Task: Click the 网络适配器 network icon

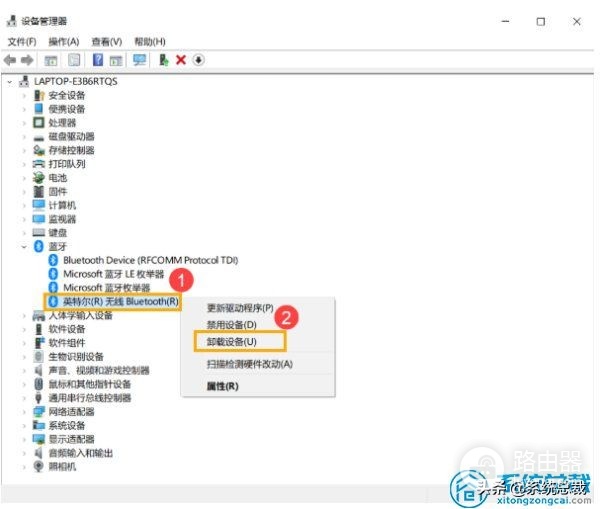Action: tap(39, 412)
